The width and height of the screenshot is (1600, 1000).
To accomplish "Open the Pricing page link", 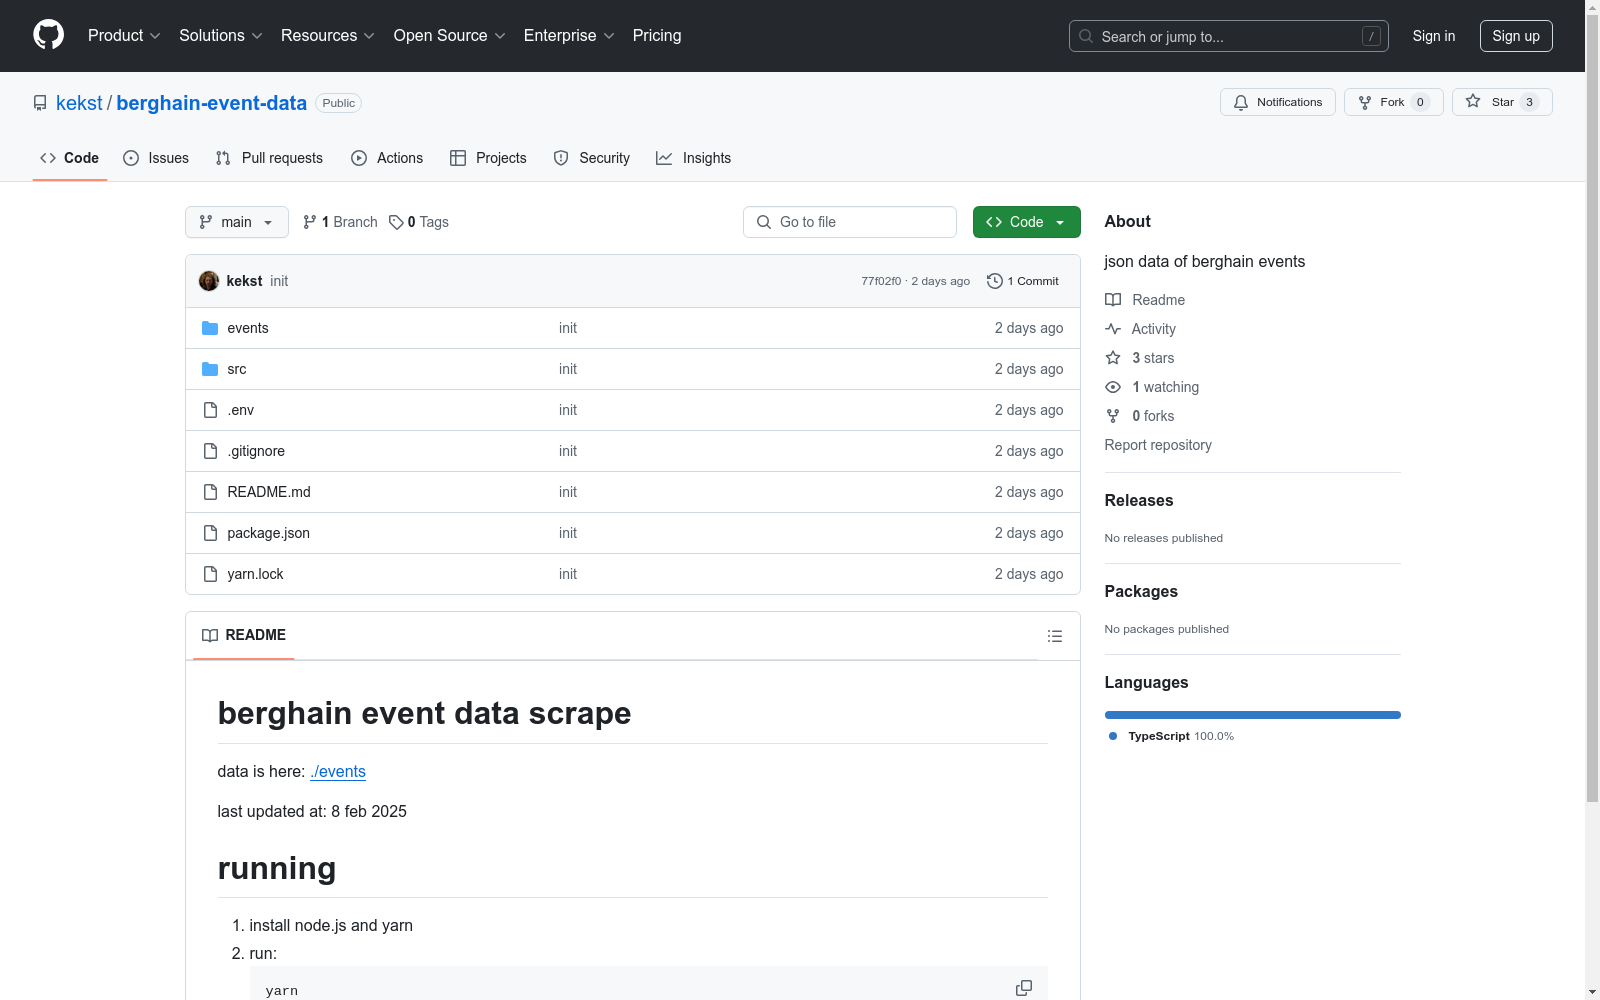I will tap(657, 35).
